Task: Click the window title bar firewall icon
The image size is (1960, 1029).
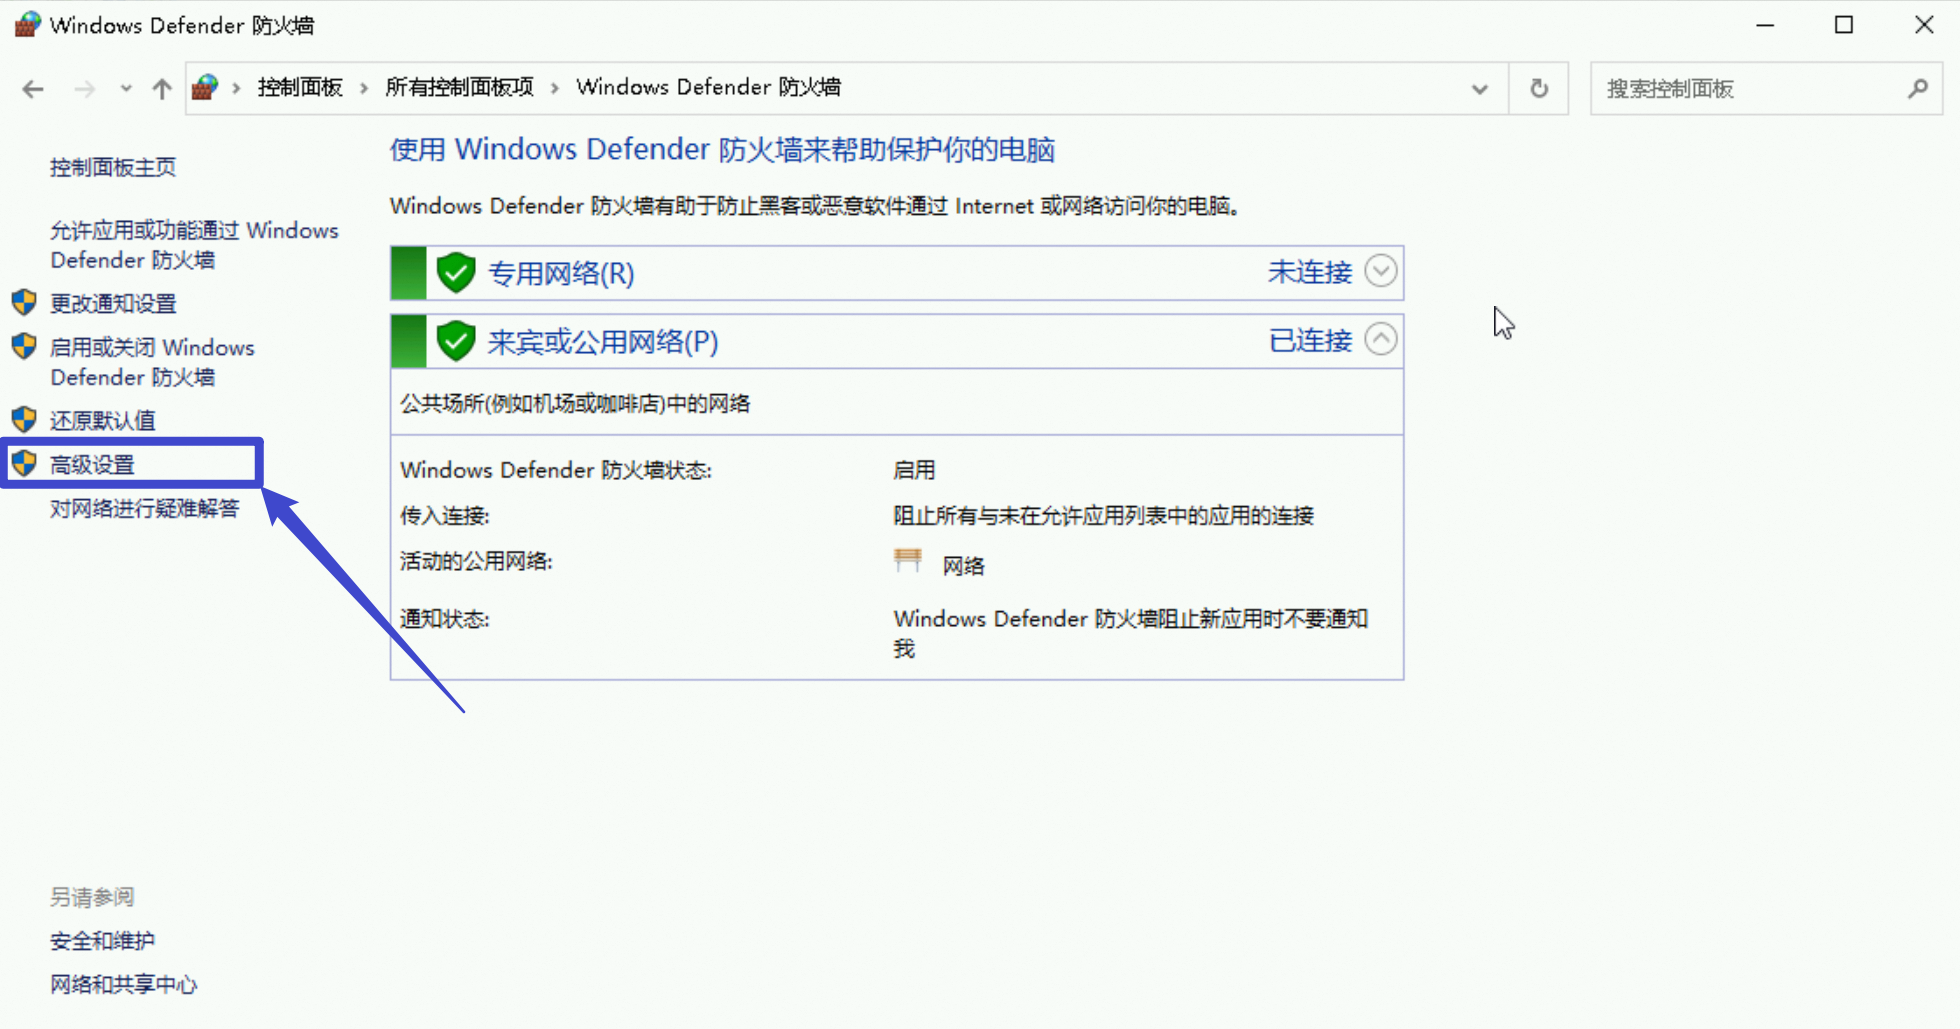Action: click(x=27, y=24)
